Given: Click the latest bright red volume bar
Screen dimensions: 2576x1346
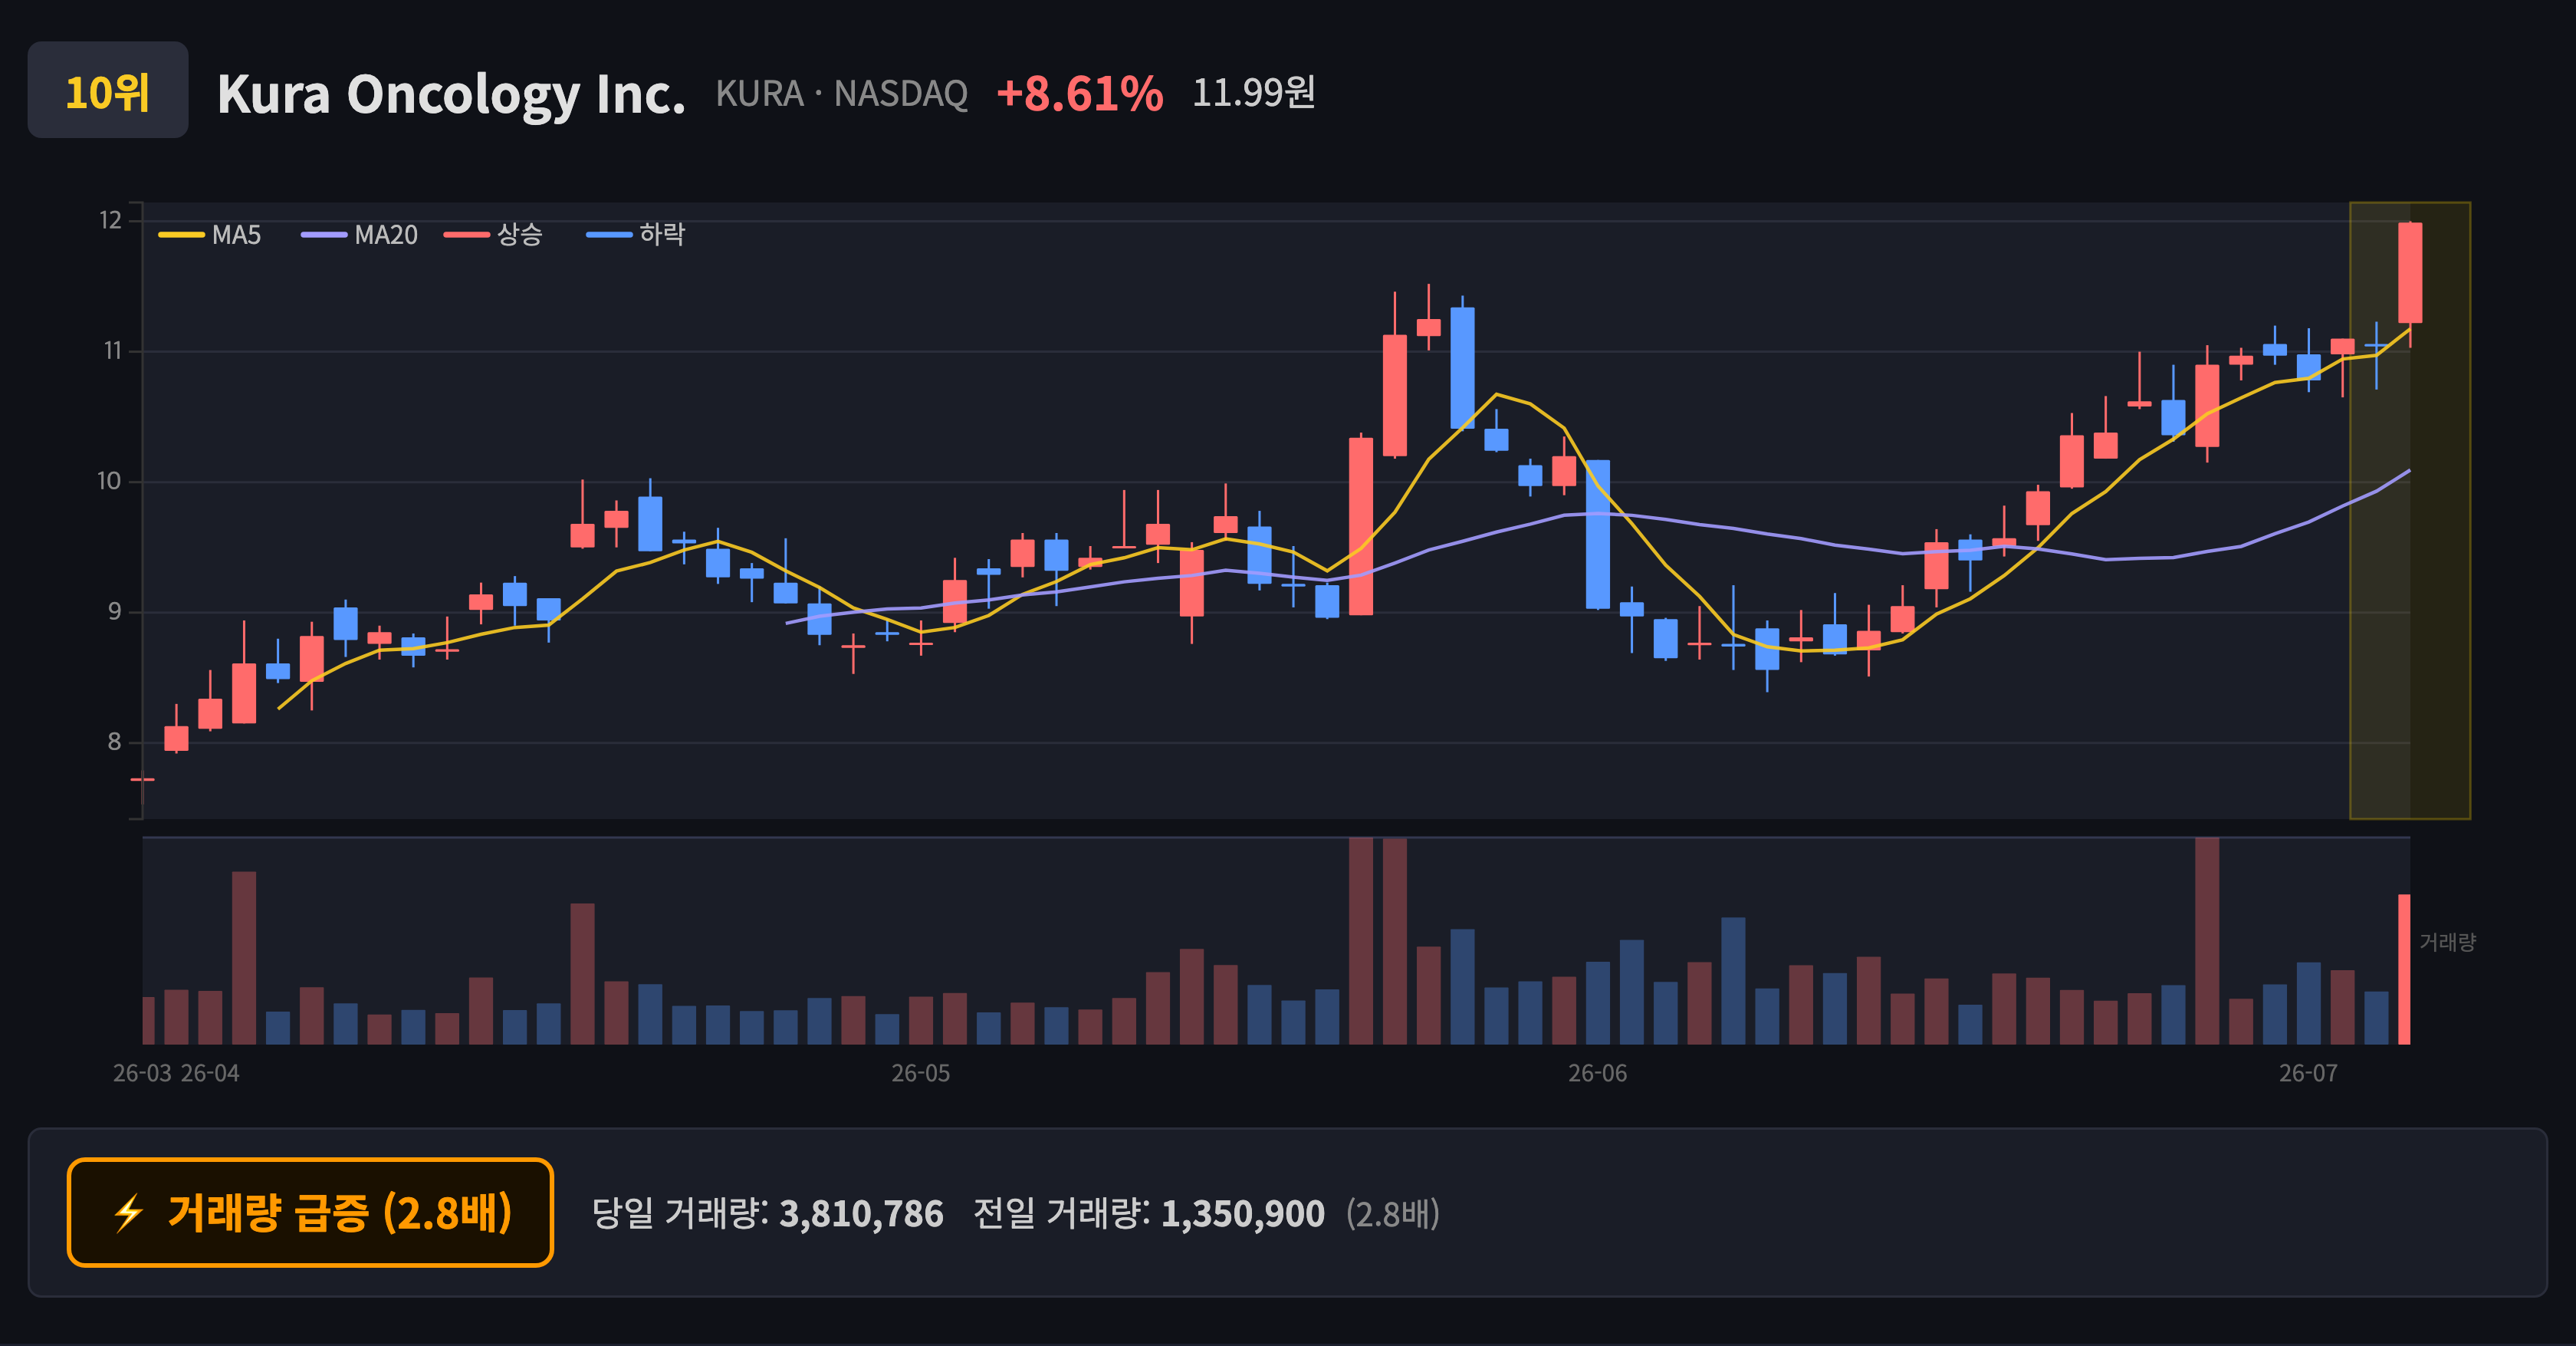Looking at the screenshot, I should 2404,969.
